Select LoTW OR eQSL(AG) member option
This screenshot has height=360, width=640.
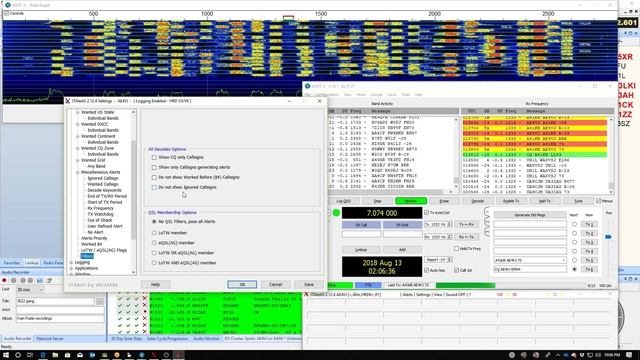point(154,253)
